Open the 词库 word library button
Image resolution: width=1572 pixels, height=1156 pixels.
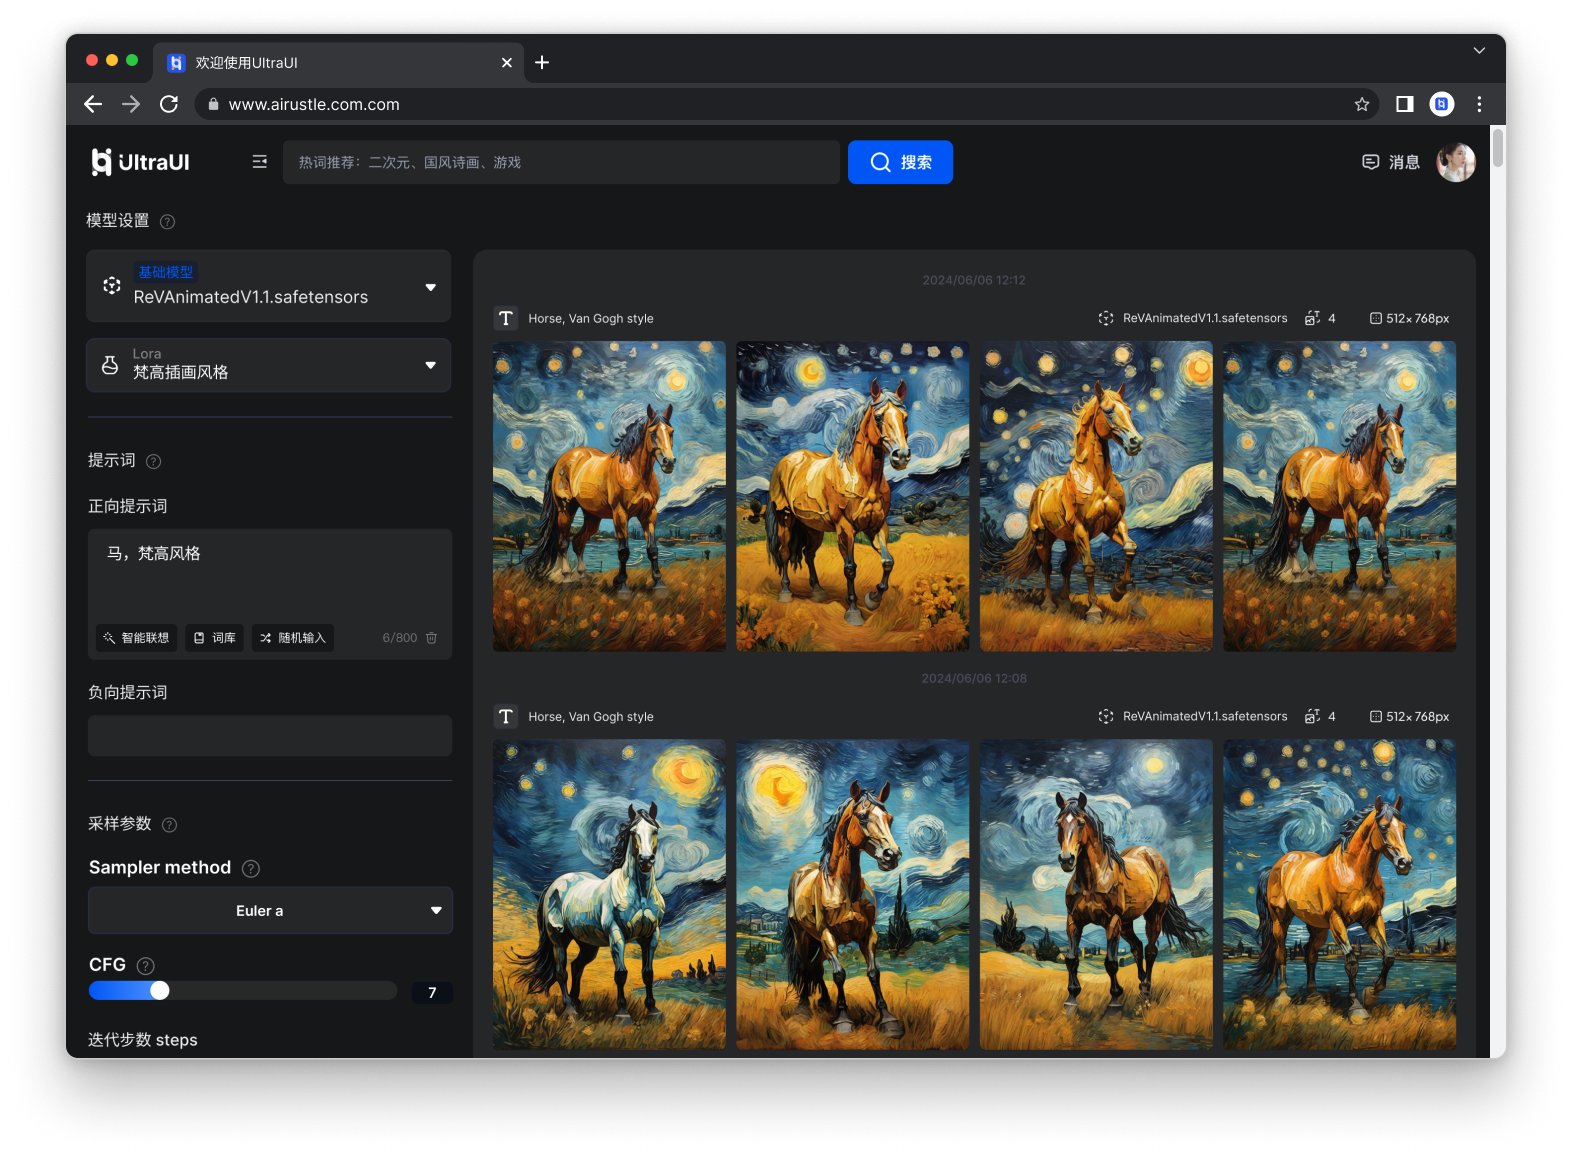coord(215,638)
